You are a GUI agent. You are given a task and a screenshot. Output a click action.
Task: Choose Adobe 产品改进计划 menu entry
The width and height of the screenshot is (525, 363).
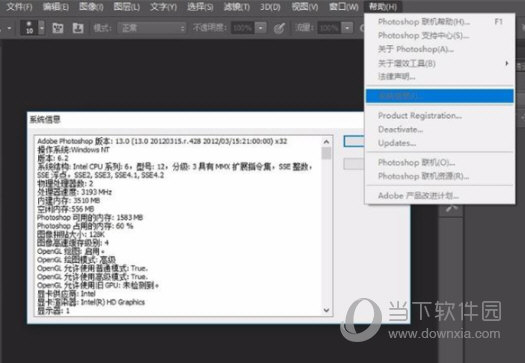440,196
